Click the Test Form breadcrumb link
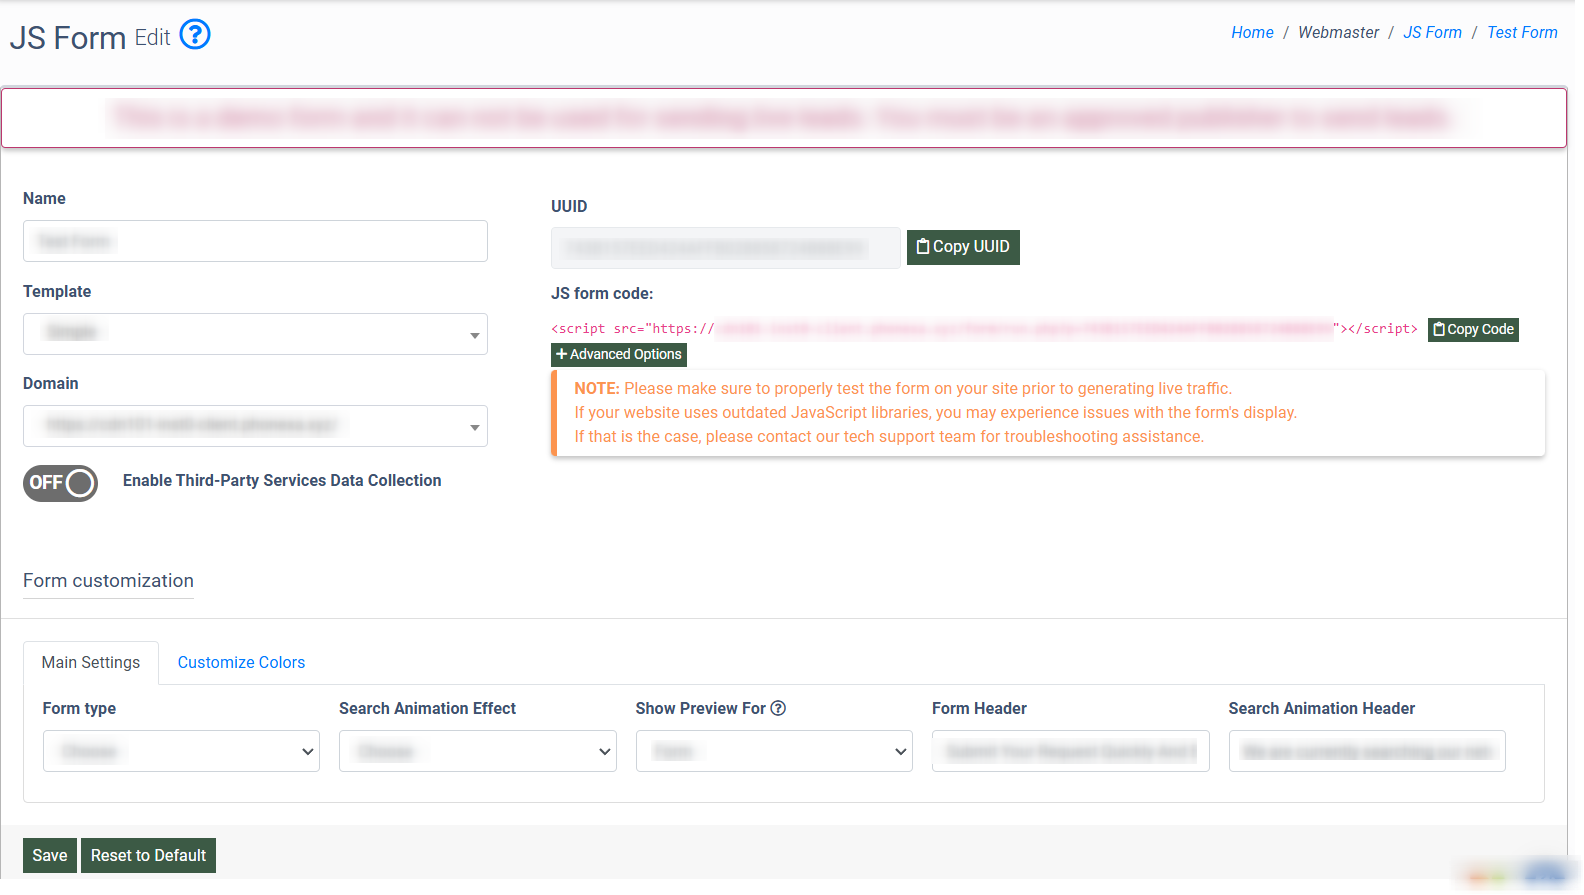 (x=1522, y=33)
